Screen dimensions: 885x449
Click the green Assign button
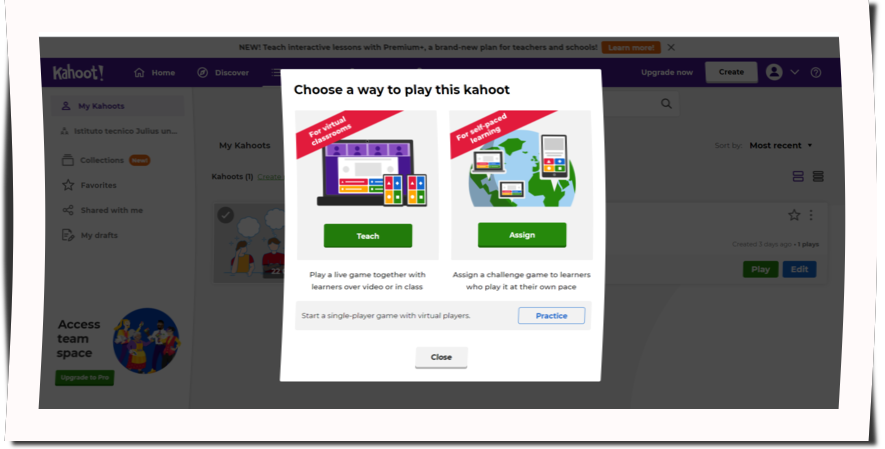coord(522,235)
